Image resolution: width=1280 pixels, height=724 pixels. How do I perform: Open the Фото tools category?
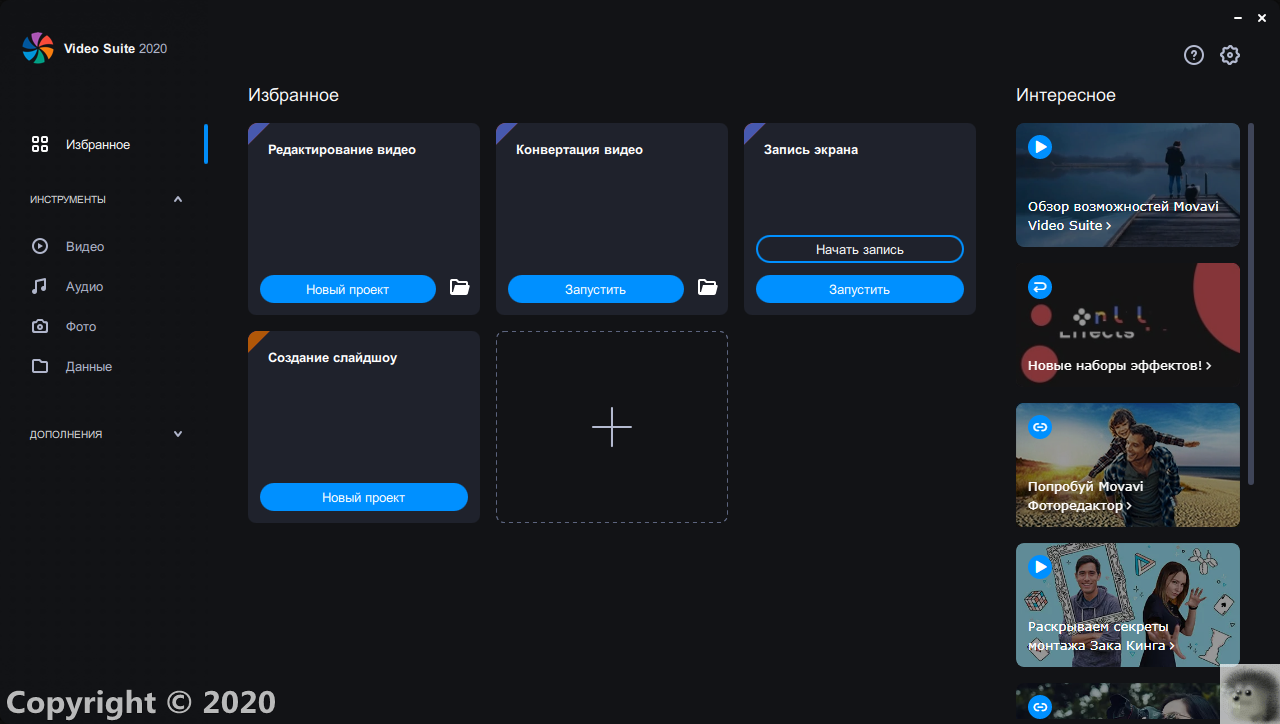point(81,326)
